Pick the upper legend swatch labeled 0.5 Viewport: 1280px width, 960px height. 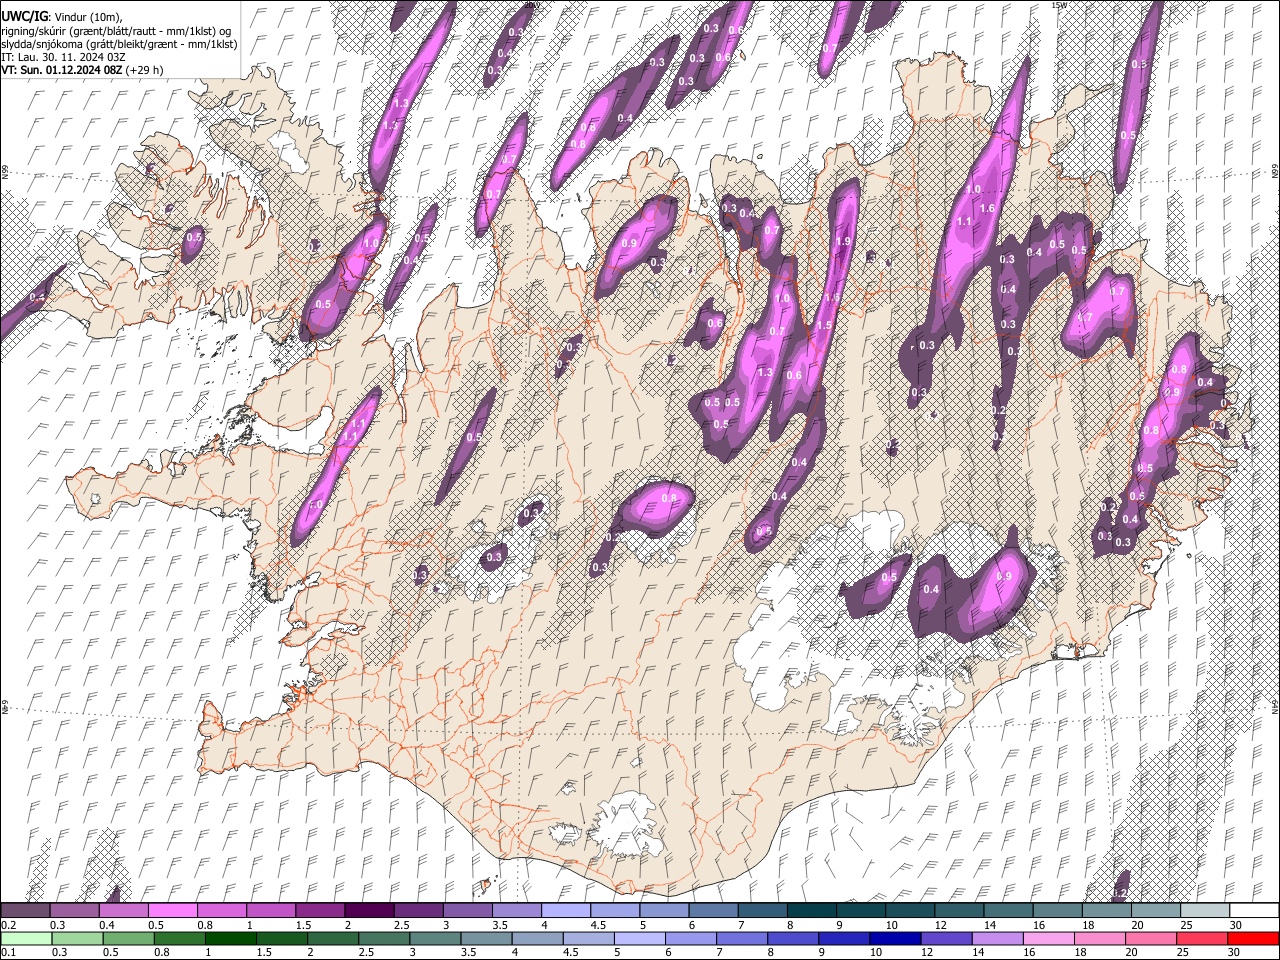tap(172, 910)
